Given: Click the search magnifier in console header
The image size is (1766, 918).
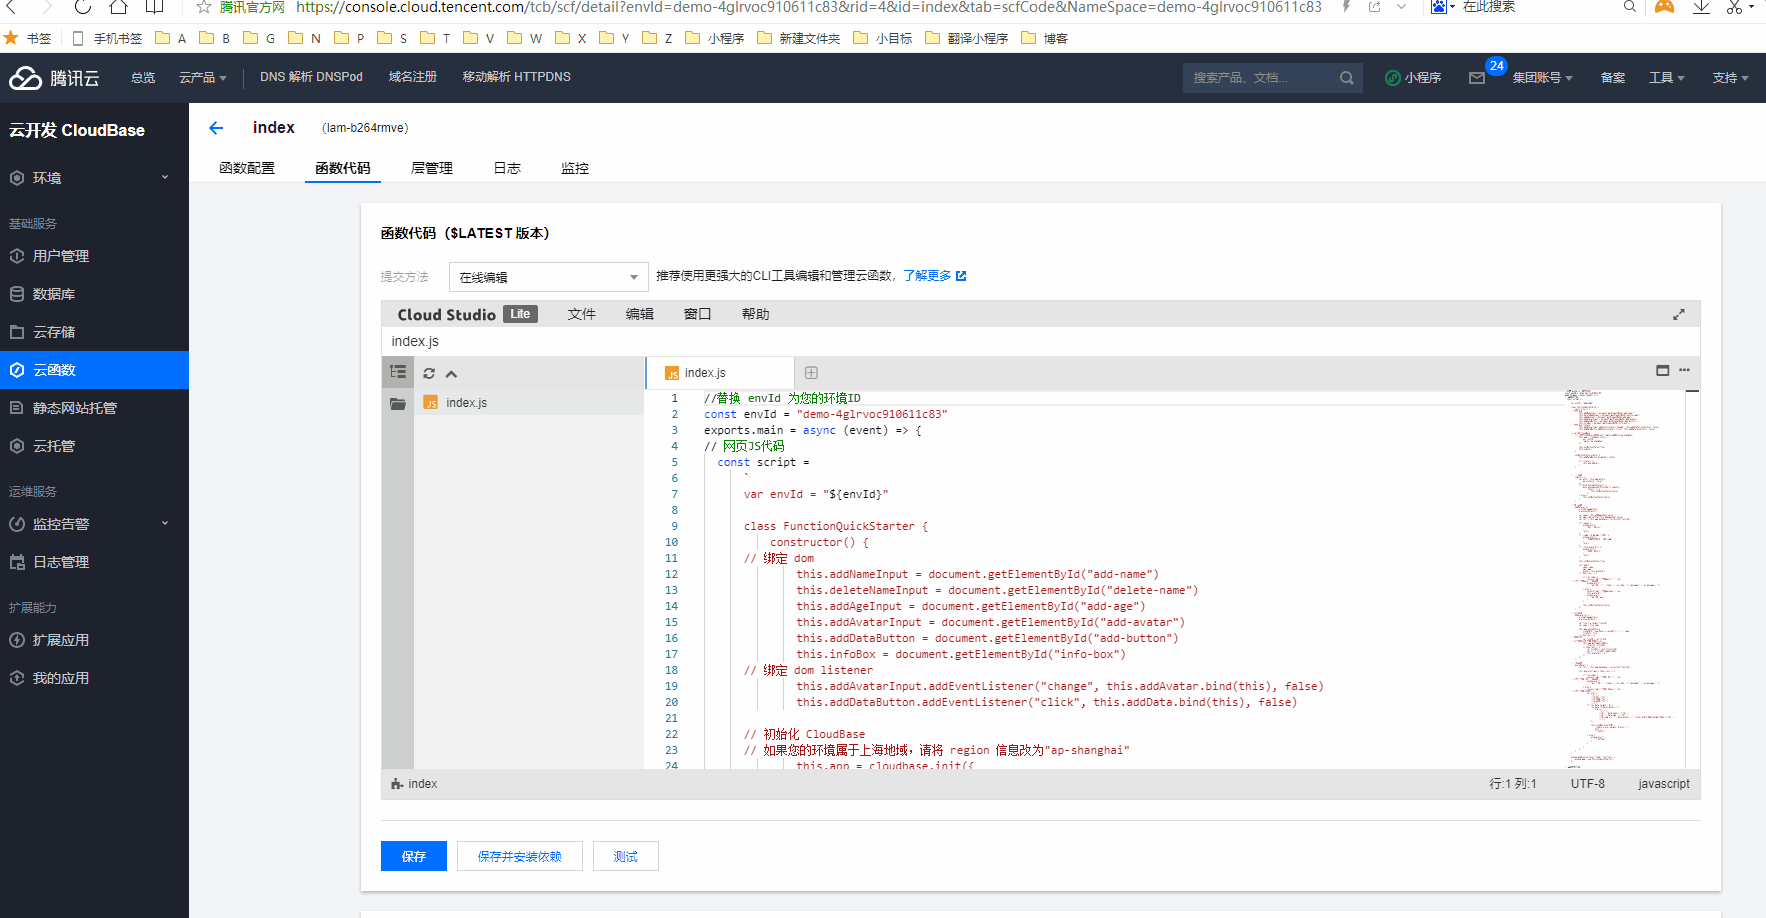Looking at the screenshot, I should click(1346, 78).
